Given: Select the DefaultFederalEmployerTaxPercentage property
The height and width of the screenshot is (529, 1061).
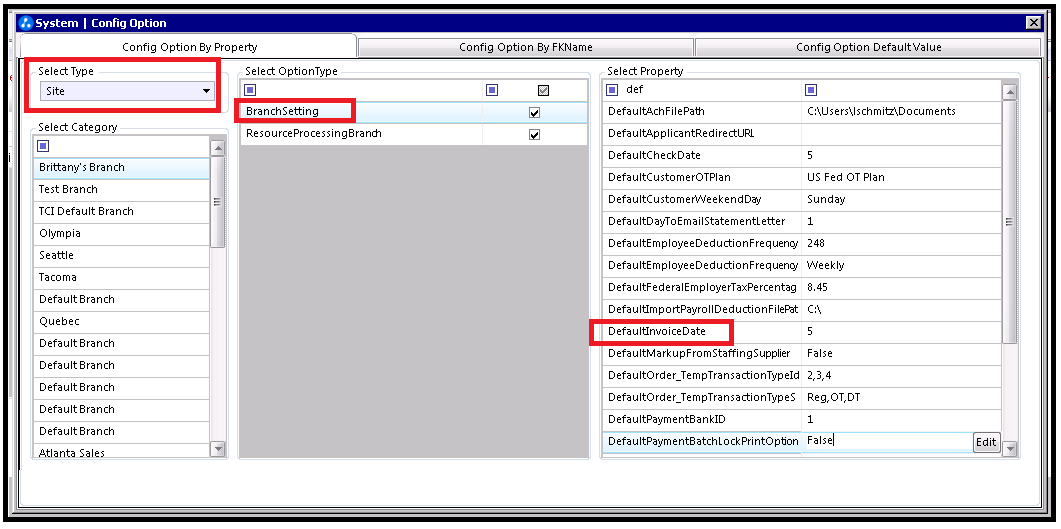Looking at the screenshot, I should tap(702, 288).
